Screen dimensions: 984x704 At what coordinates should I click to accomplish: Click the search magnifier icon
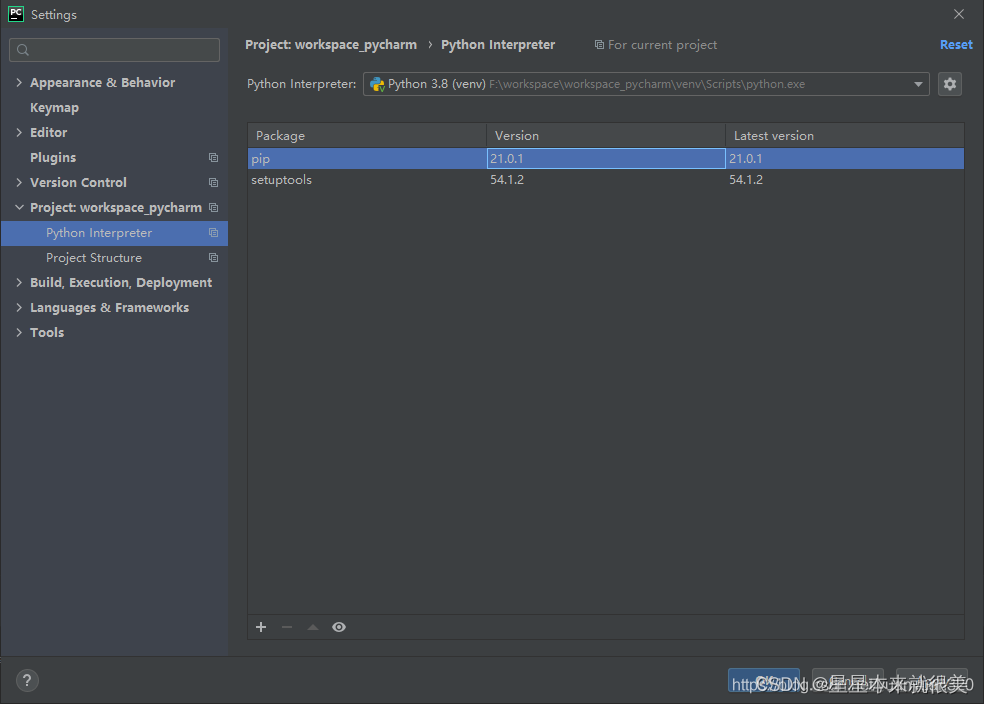[x=23, y=50]
